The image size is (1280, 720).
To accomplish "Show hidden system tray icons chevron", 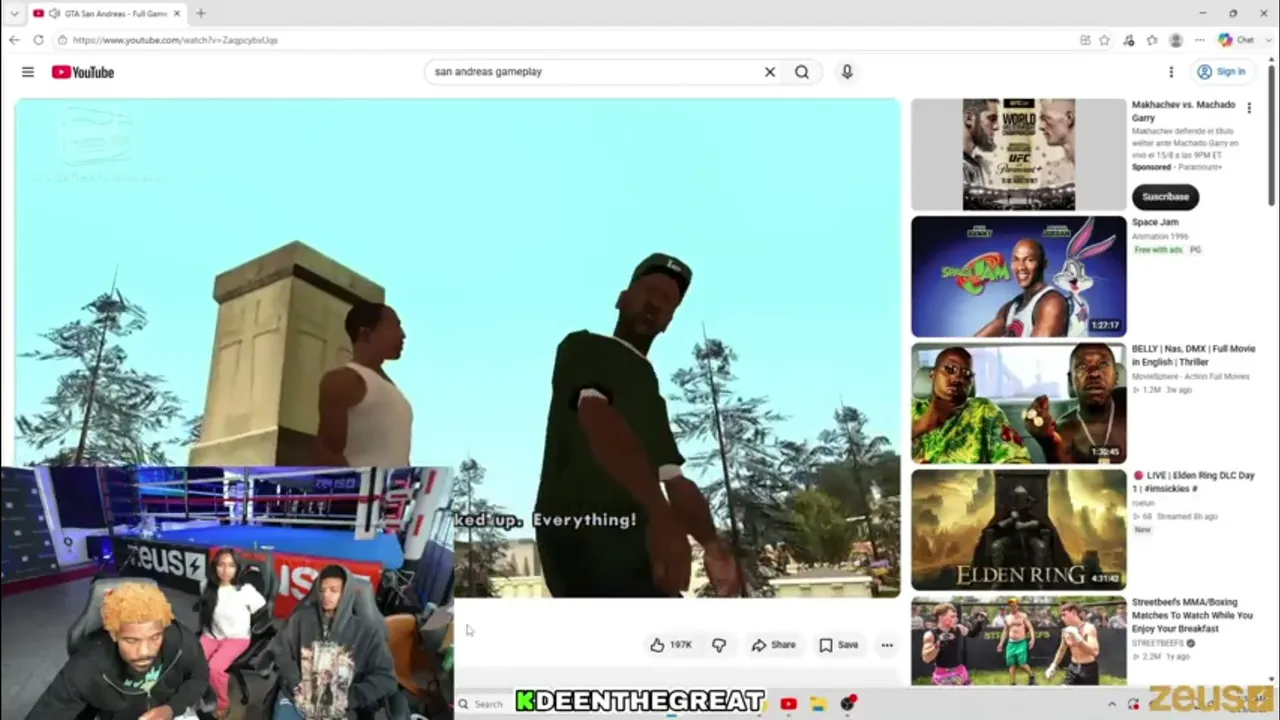I will click(x=1113, y=704).
